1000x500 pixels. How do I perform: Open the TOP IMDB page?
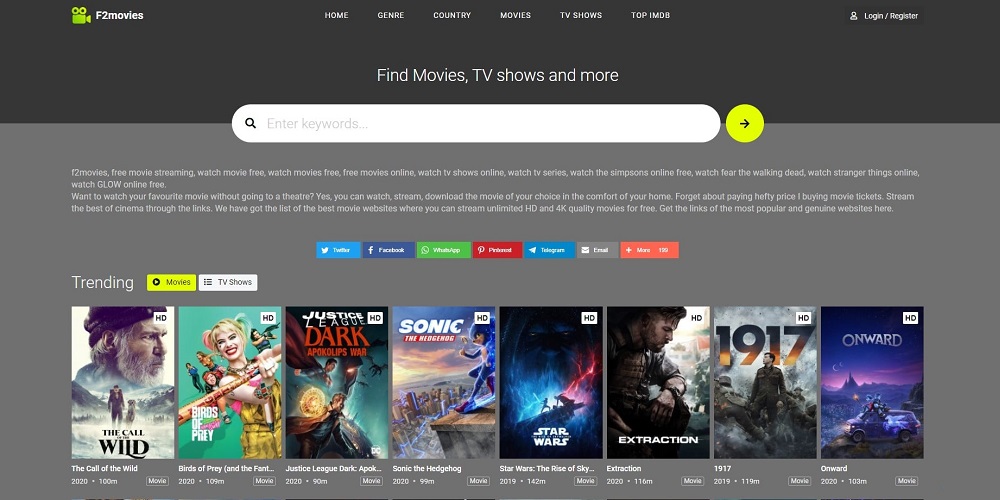[x=651, y=15]
